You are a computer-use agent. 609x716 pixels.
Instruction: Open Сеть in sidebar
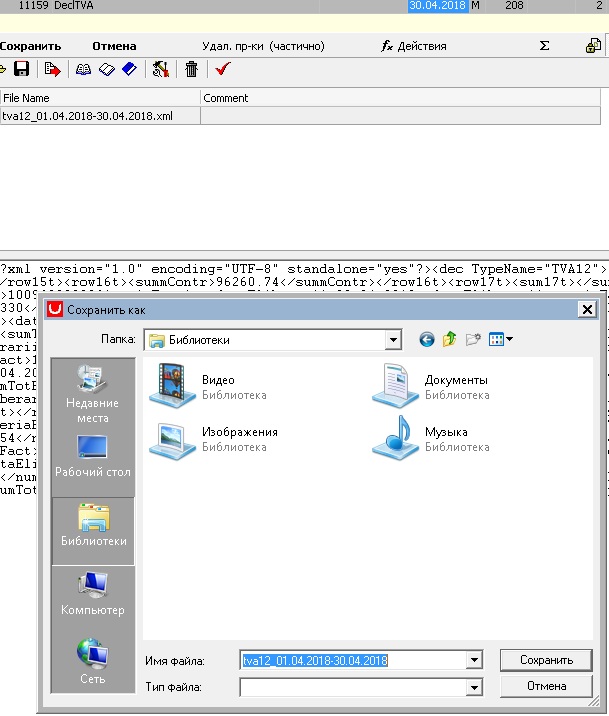tap(93, 661)
